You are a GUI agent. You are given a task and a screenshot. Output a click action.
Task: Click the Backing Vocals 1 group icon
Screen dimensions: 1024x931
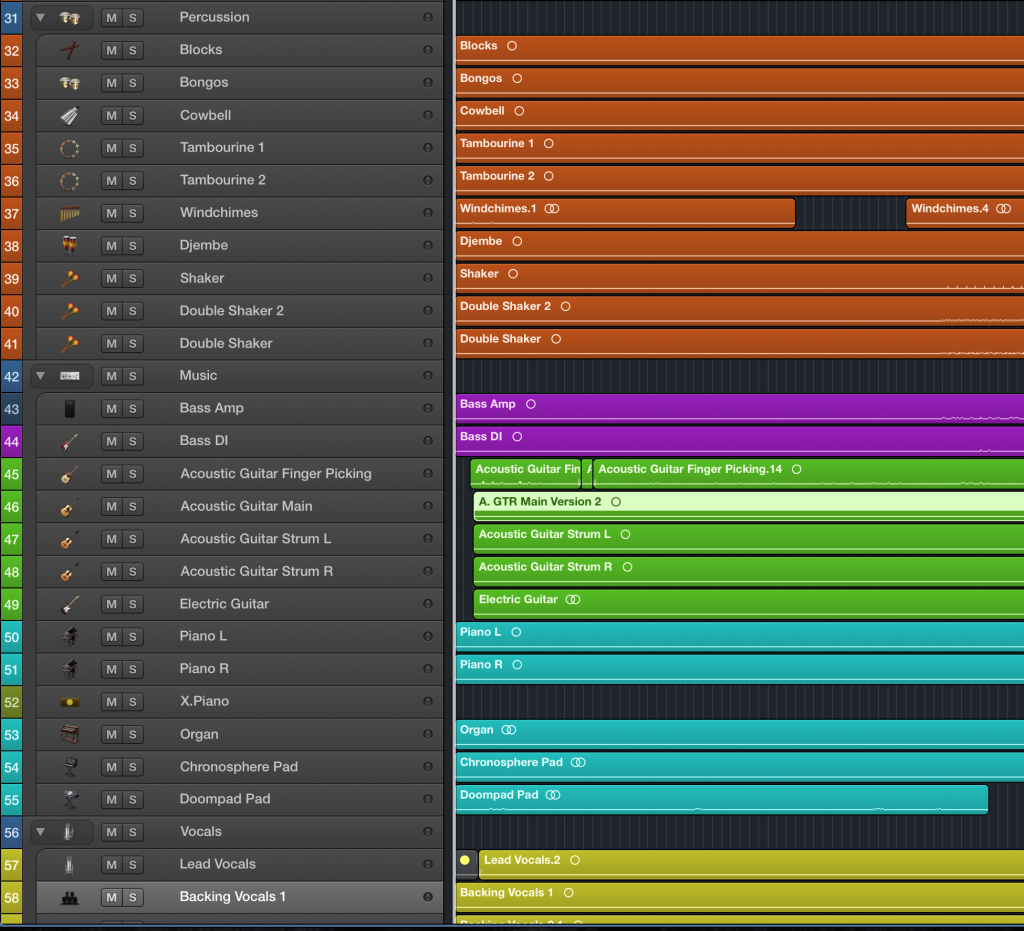click(70, 897)
